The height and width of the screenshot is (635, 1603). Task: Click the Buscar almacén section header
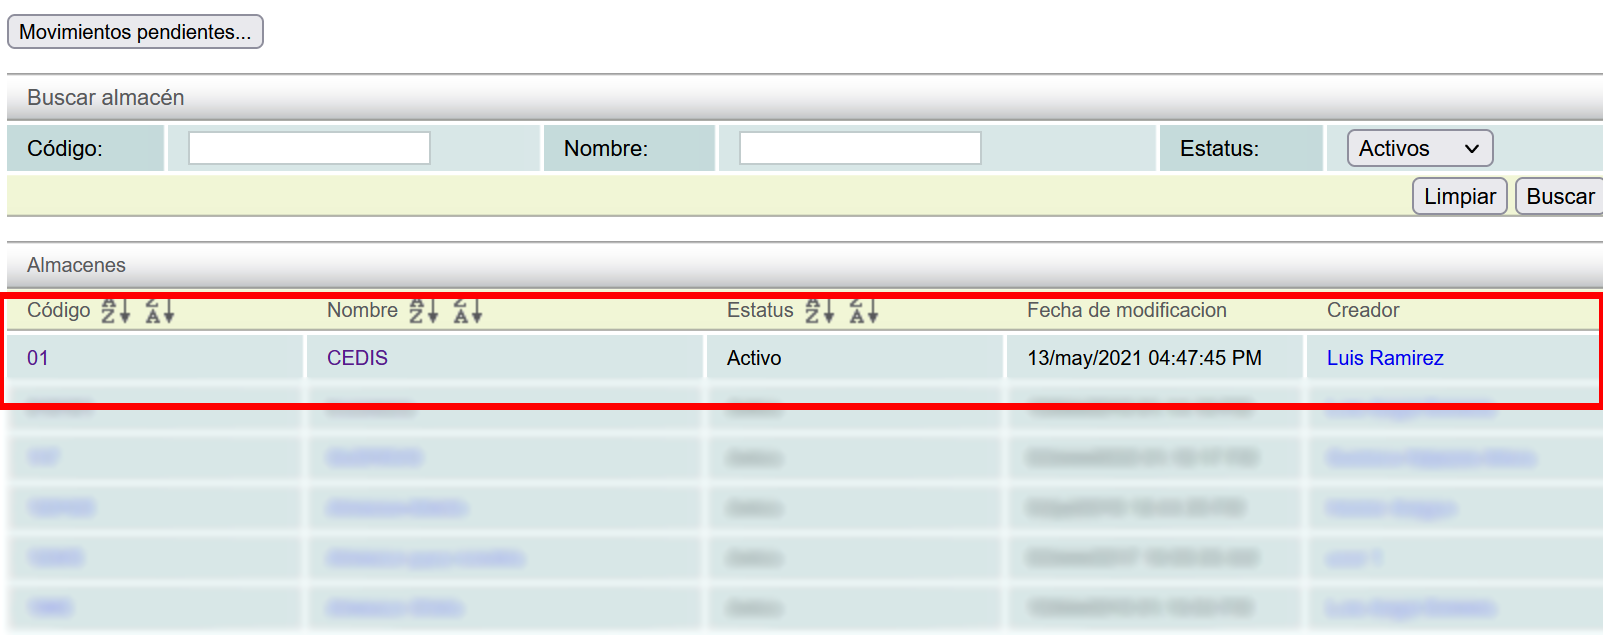click(x=106, y=98)
